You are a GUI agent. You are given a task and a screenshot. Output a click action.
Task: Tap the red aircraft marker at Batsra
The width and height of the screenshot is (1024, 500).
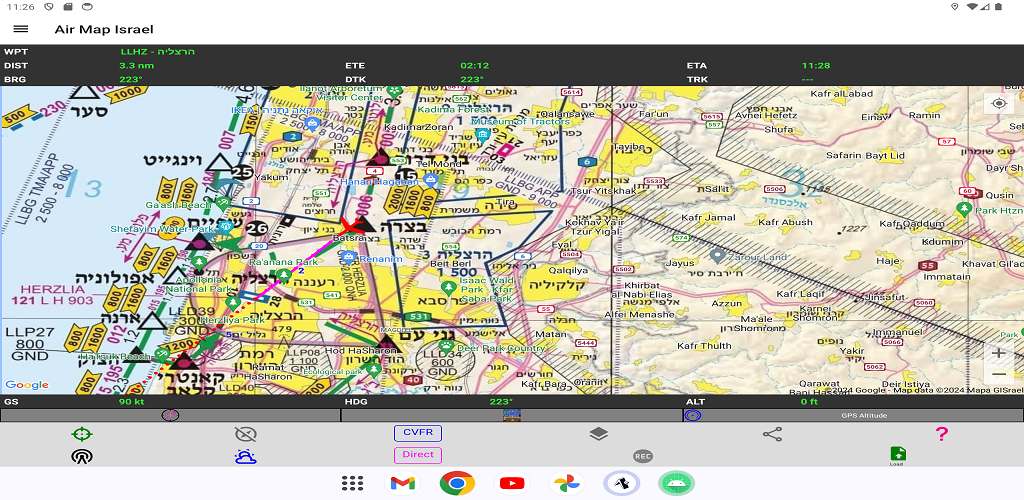351,226
